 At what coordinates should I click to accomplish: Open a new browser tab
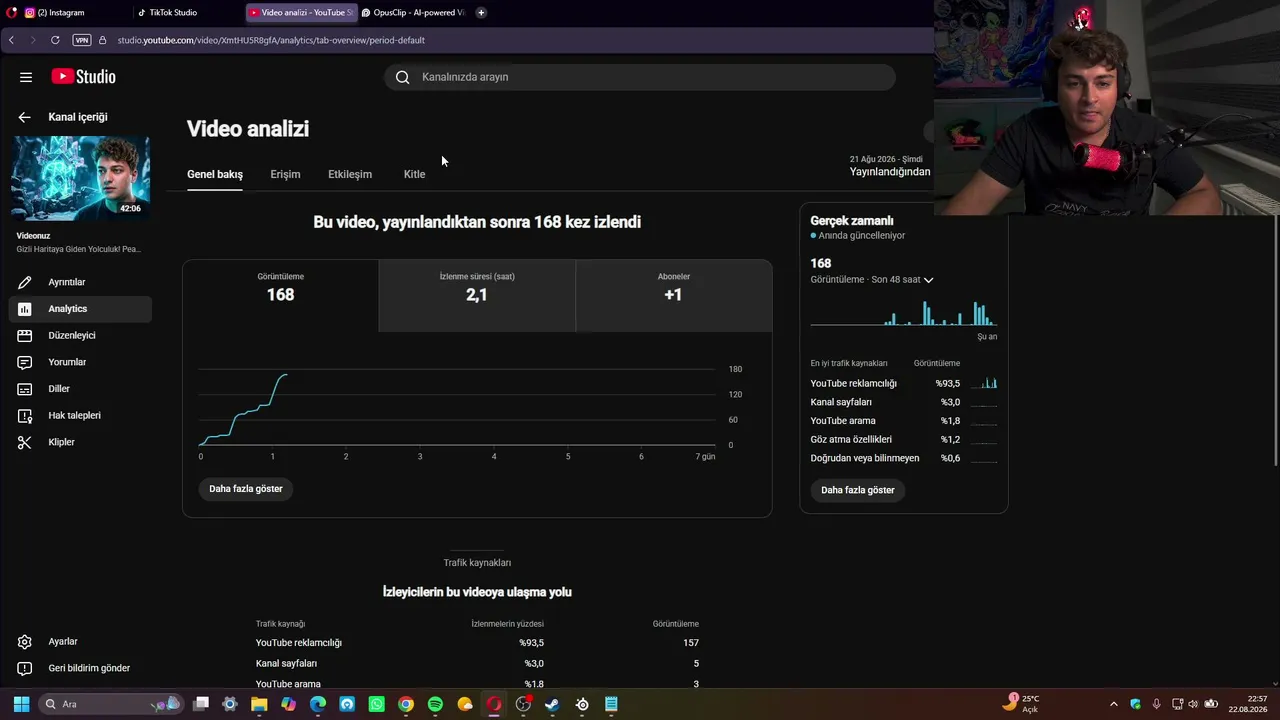tap(481, 13)
